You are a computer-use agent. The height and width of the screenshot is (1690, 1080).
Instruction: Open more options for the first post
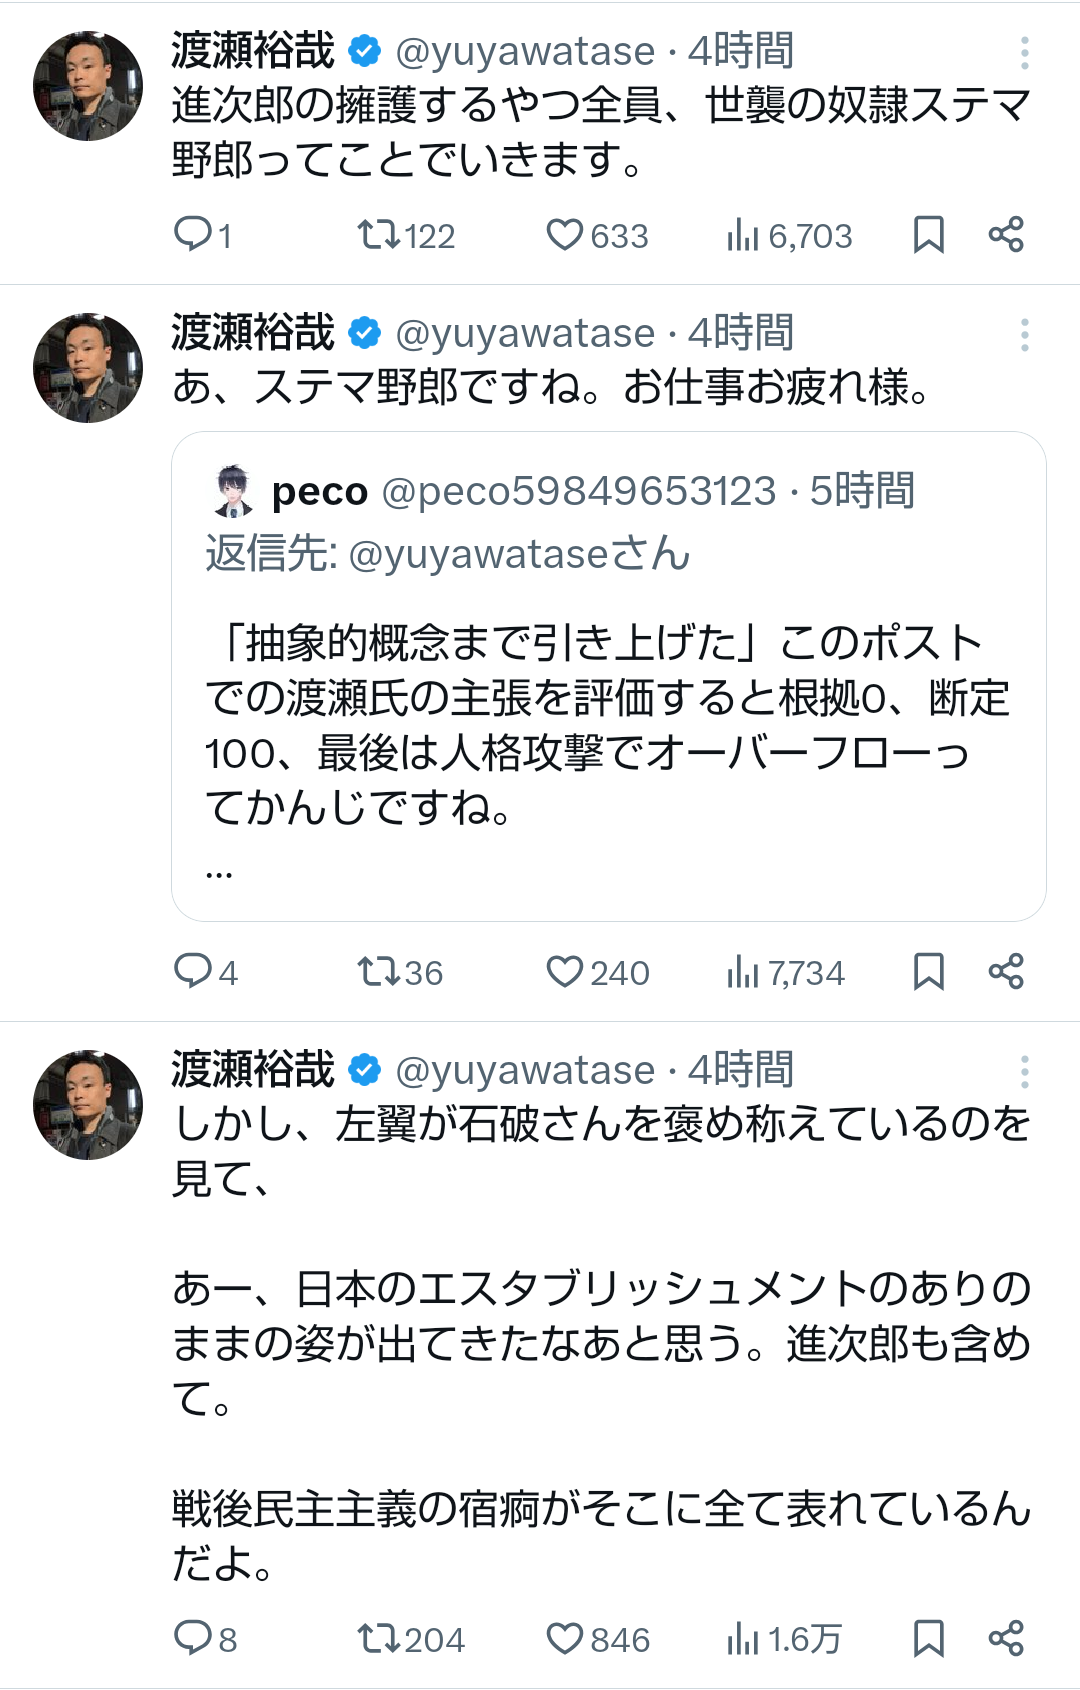click(1024, 53)
